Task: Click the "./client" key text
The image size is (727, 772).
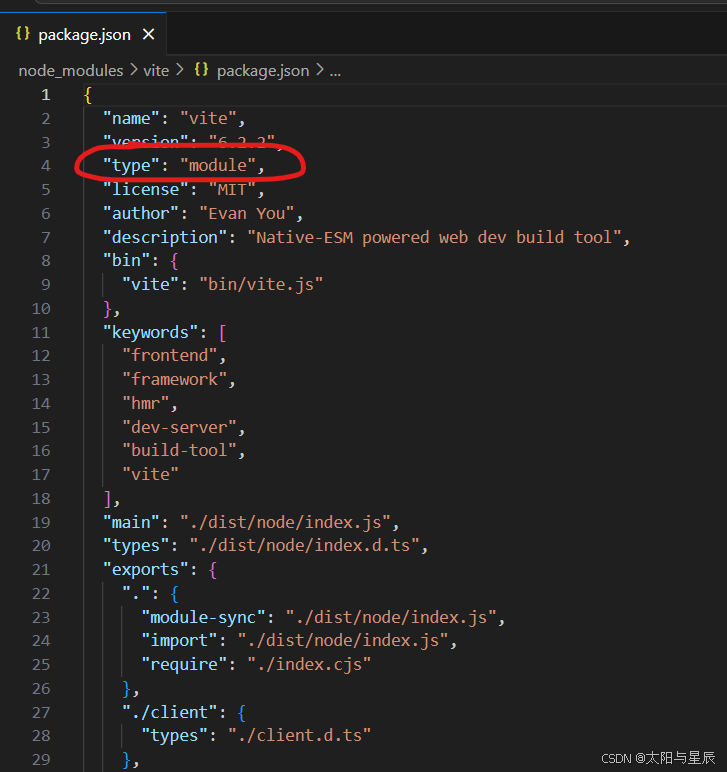Action: coord(170,712)
